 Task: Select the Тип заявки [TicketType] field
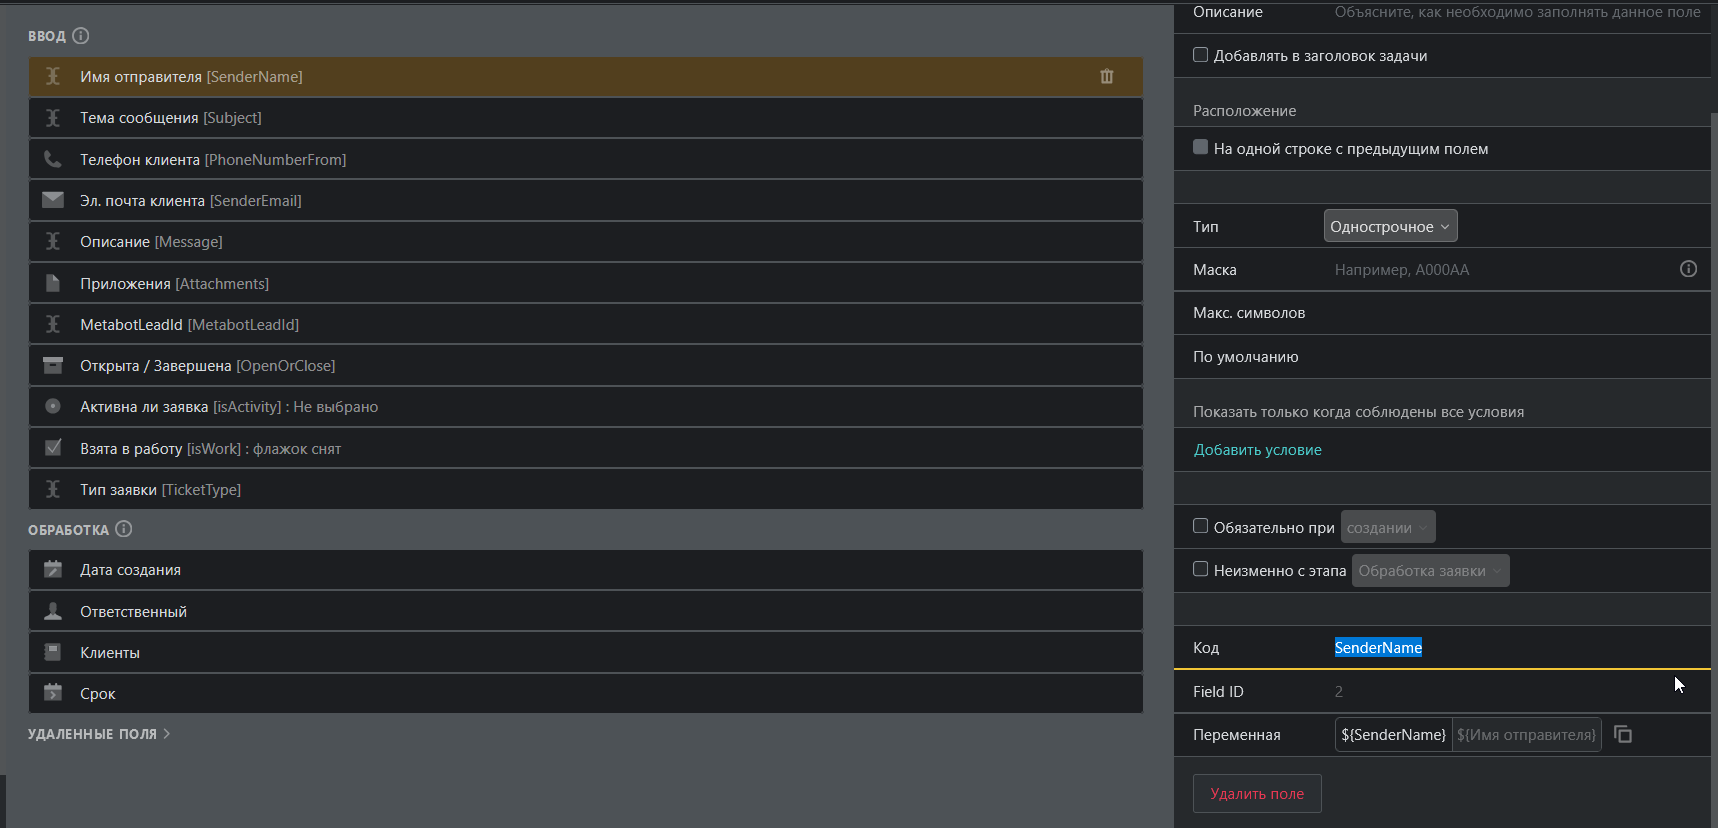click(x=586, y=489)
